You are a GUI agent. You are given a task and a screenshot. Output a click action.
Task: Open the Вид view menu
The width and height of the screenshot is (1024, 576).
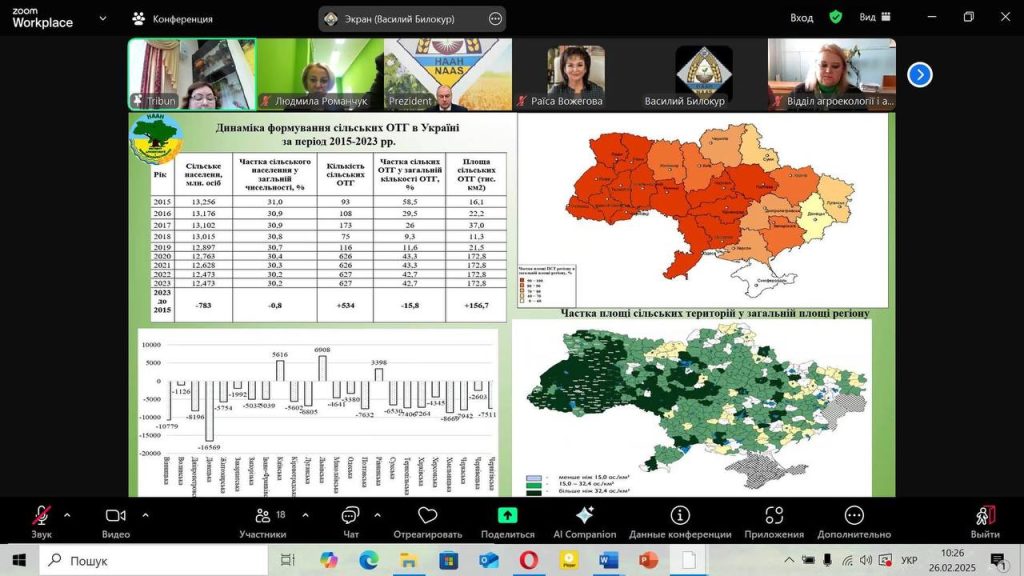coord(872,17)
